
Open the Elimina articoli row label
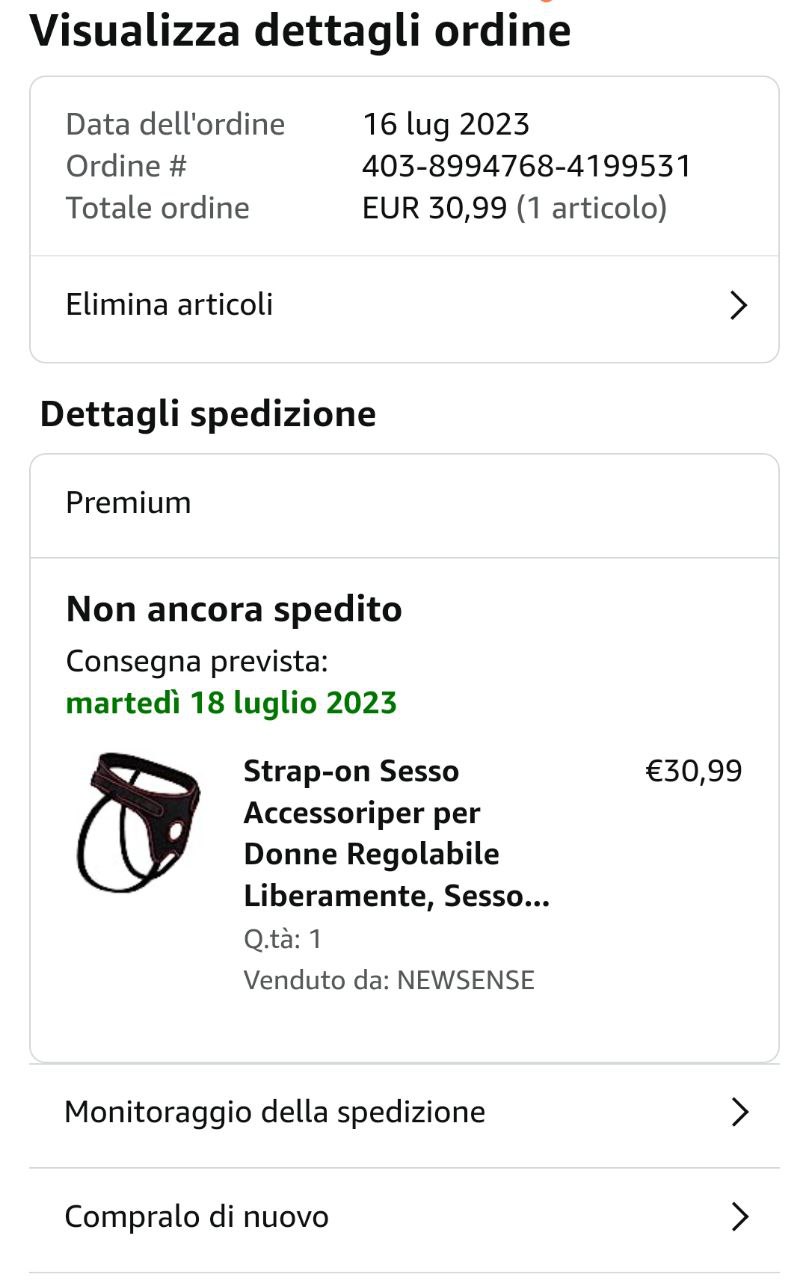169,305
